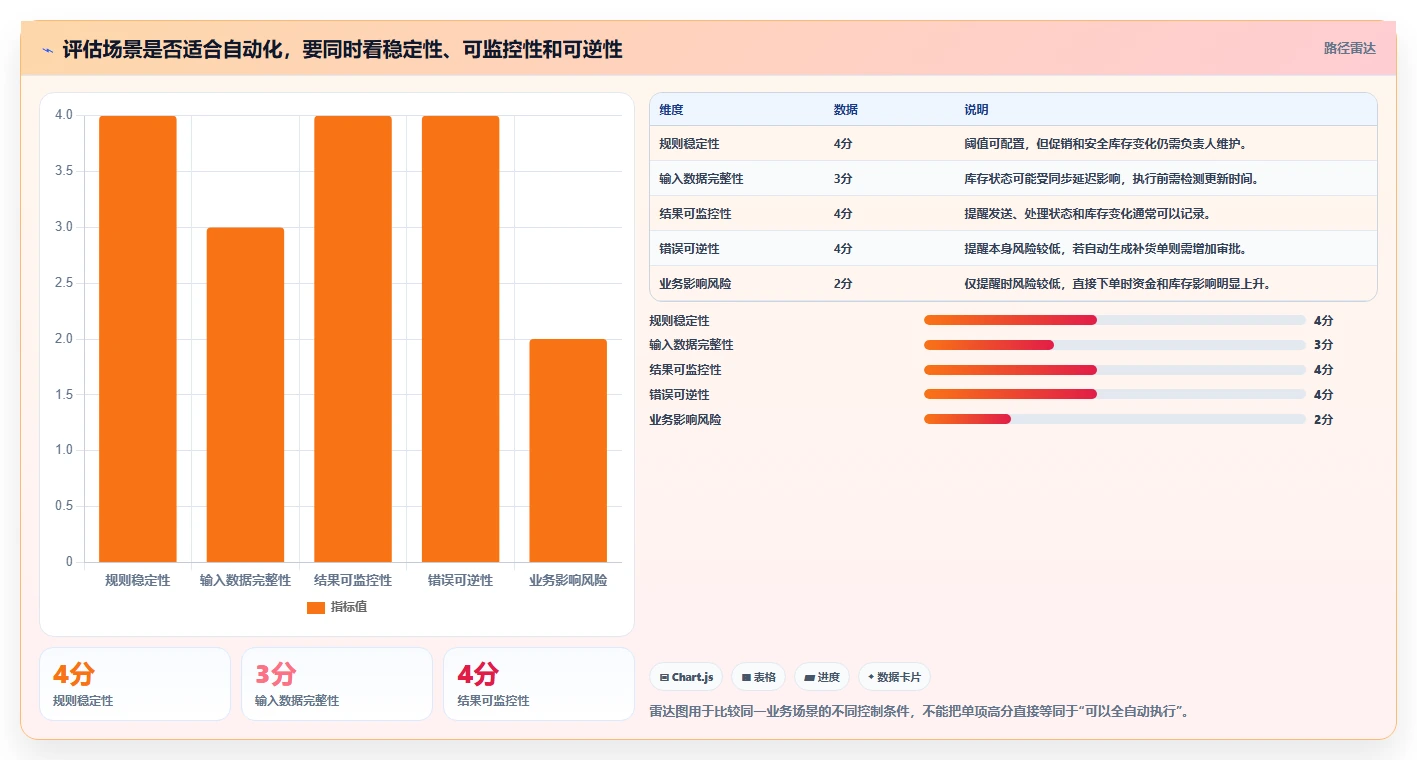Toggle the 指标值 legend swatch
This screenshot has height=760, width=1417.
tap(315, 607)
